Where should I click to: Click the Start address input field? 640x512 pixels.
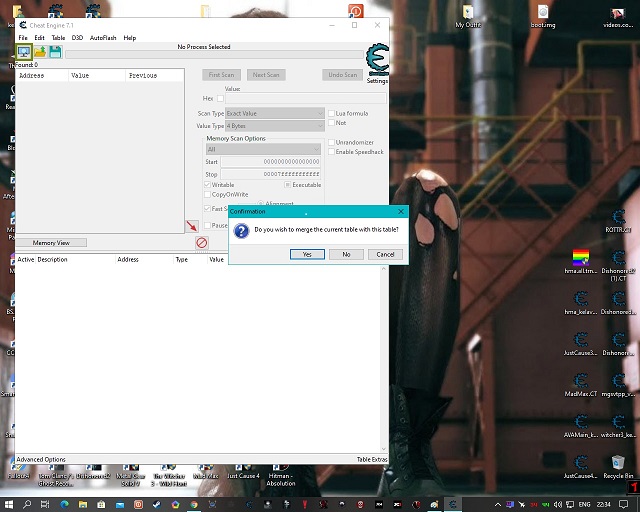(x=276, y=161)
